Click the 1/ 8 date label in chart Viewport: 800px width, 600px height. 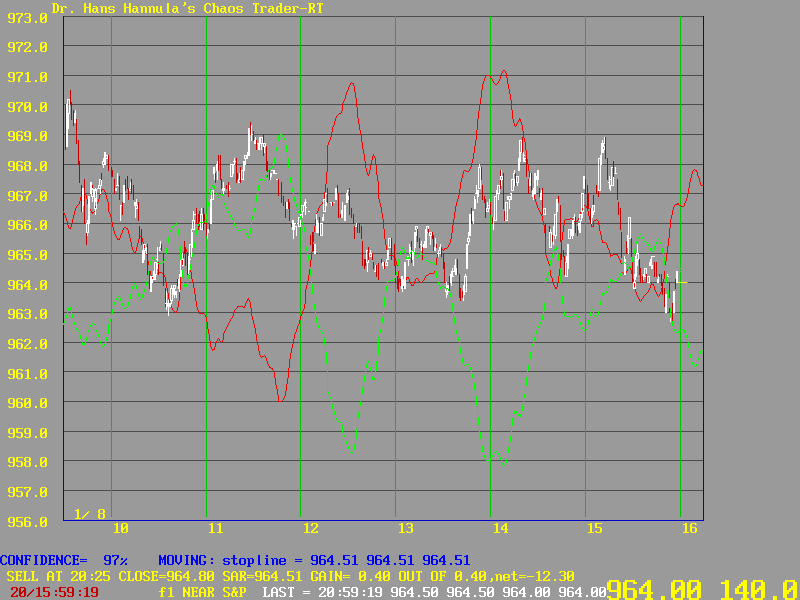pyautogui.click(x=90, y=514)
